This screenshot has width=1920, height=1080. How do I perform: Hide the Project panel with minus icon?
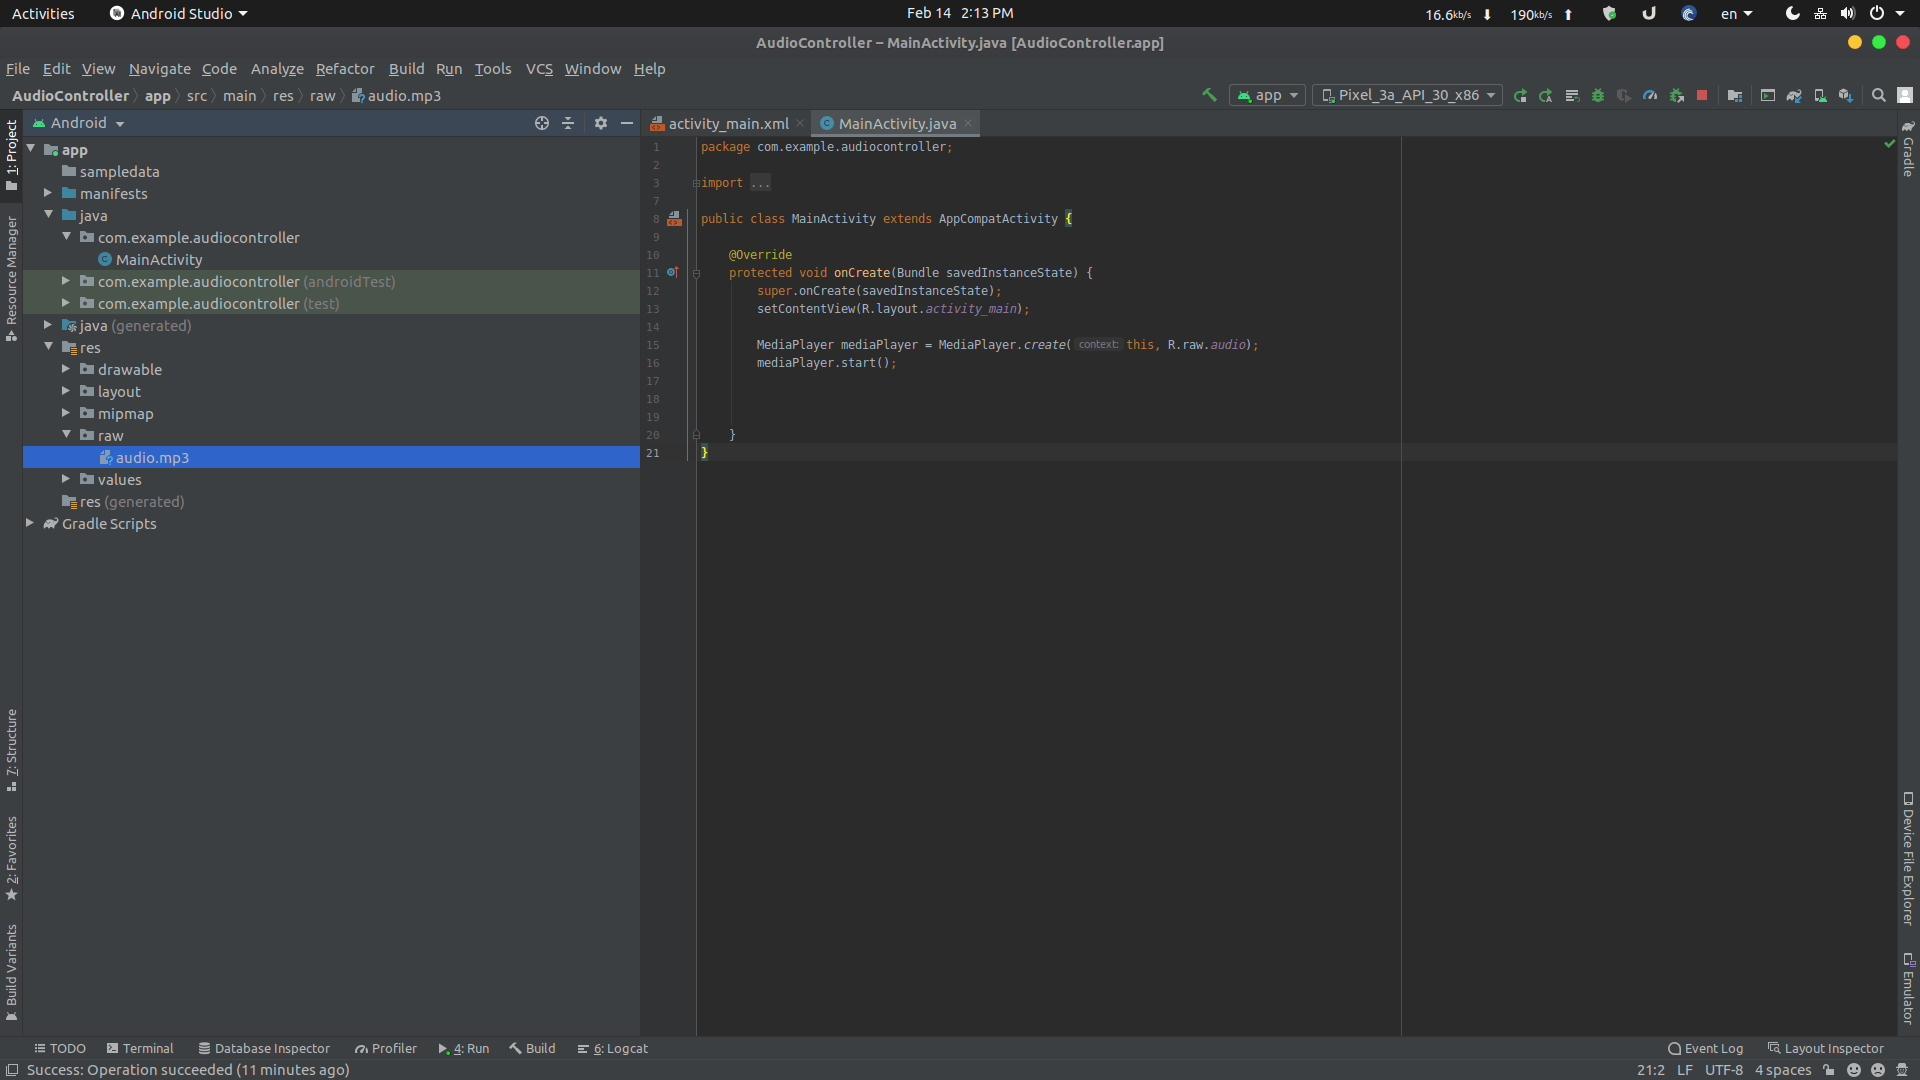click(627, 123)
